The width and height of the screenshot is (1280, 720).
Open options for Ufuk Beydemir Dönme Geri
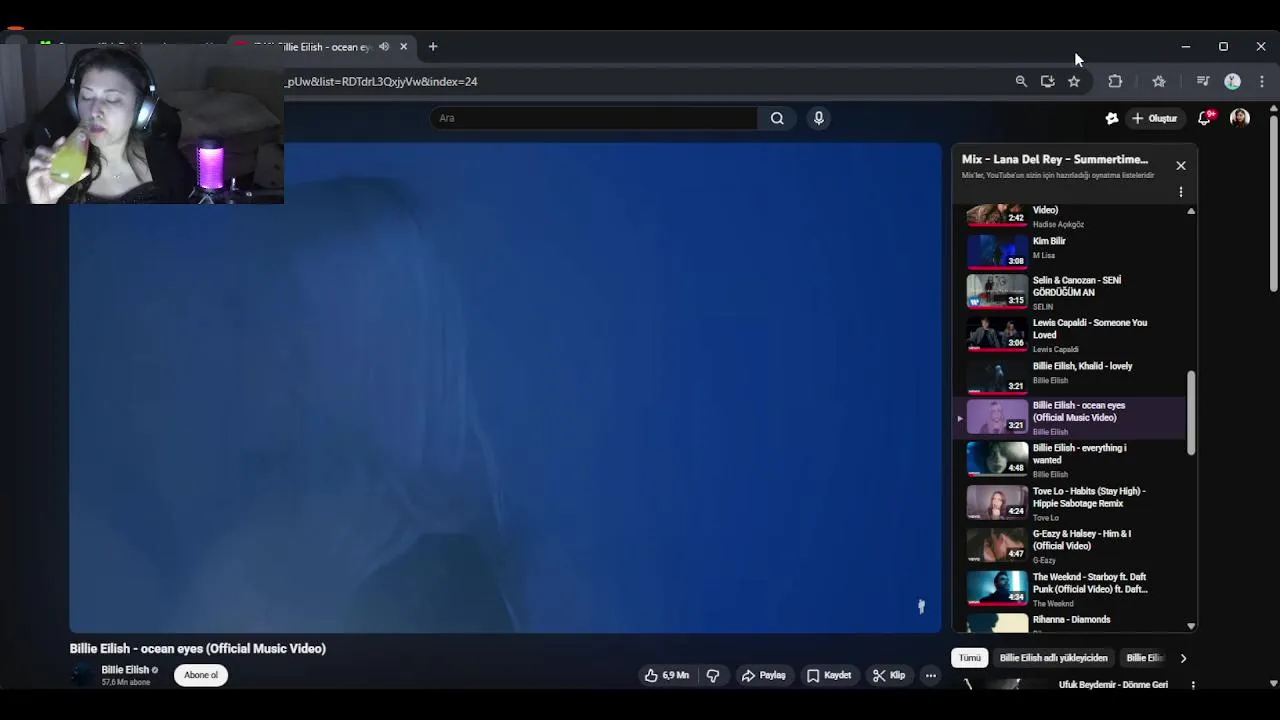[x=1193, y=685]
